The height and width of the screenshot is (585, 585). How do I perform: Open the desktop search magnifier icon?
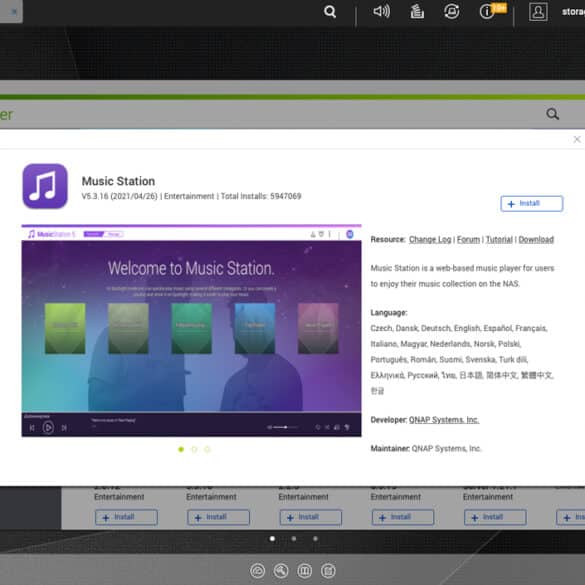(329, 12)
